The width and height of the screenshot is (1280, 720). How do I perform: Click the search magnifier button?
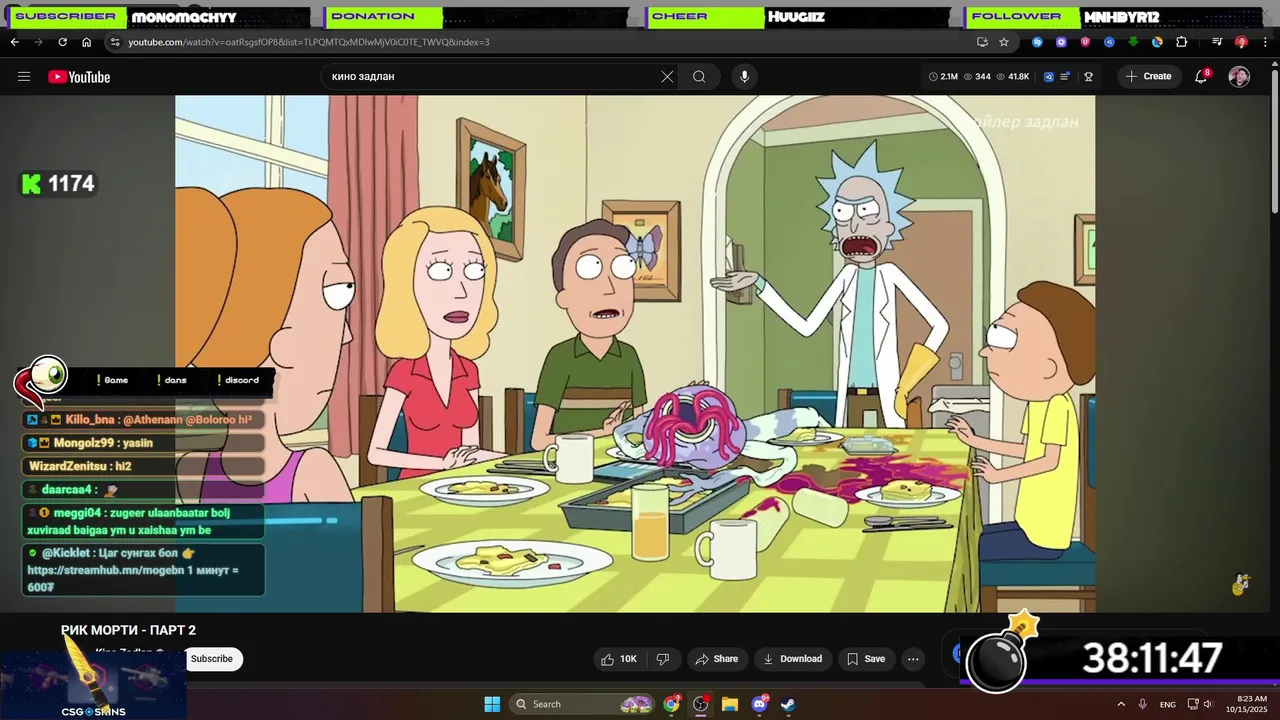[699, 77]
